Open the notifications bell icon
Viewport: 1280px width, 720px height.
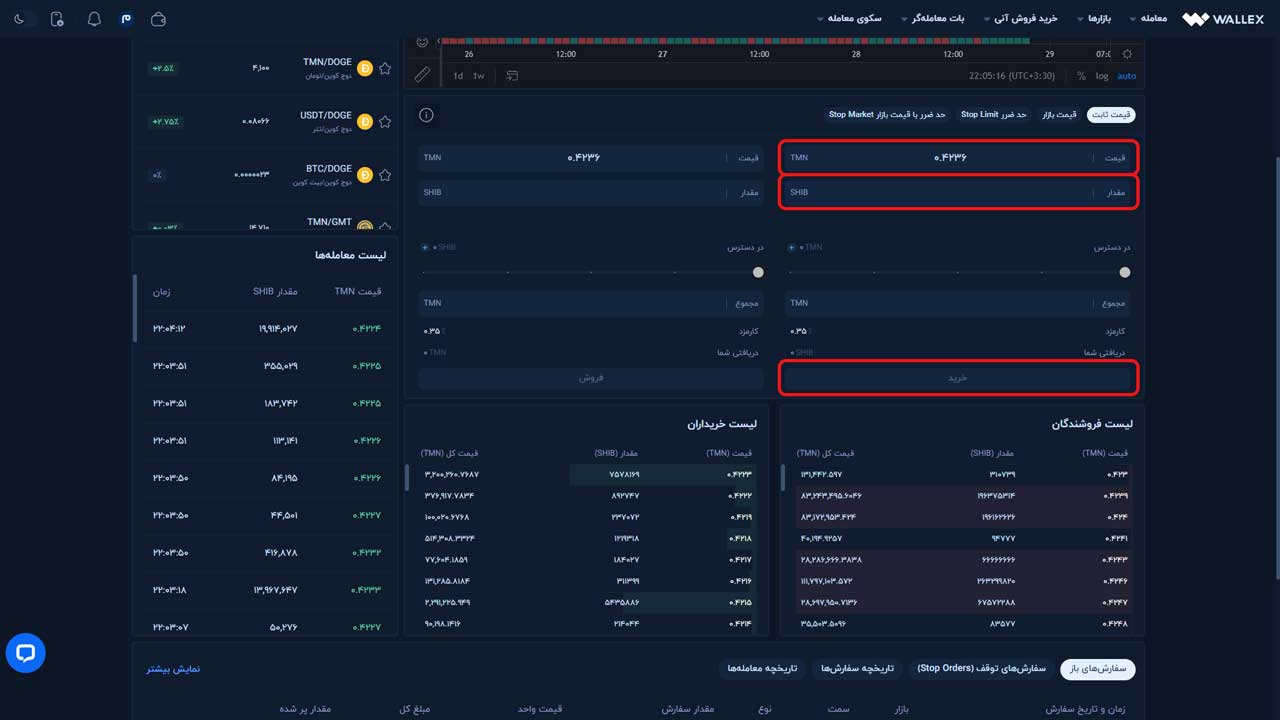(x=94, y=19)
